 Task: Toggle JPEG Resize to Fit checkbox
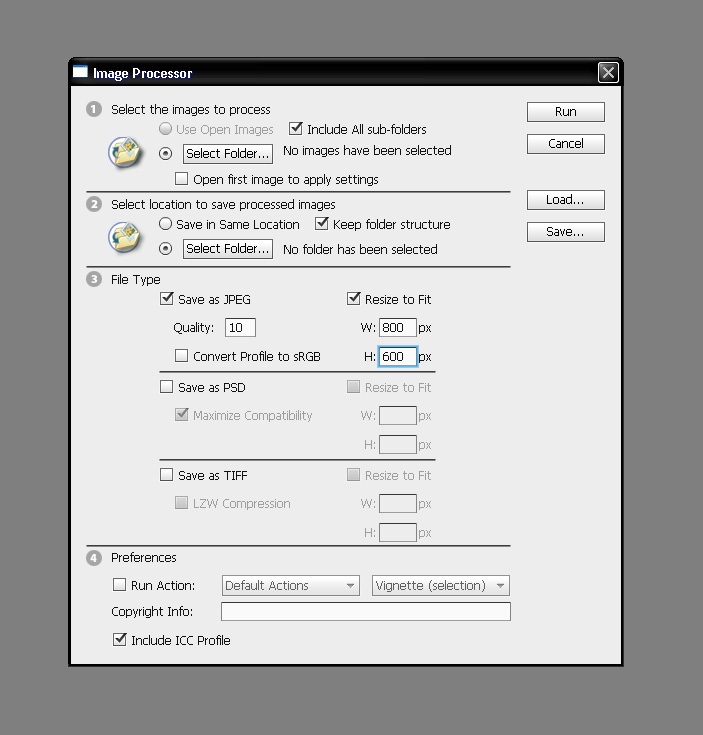[x=353, y=299]
